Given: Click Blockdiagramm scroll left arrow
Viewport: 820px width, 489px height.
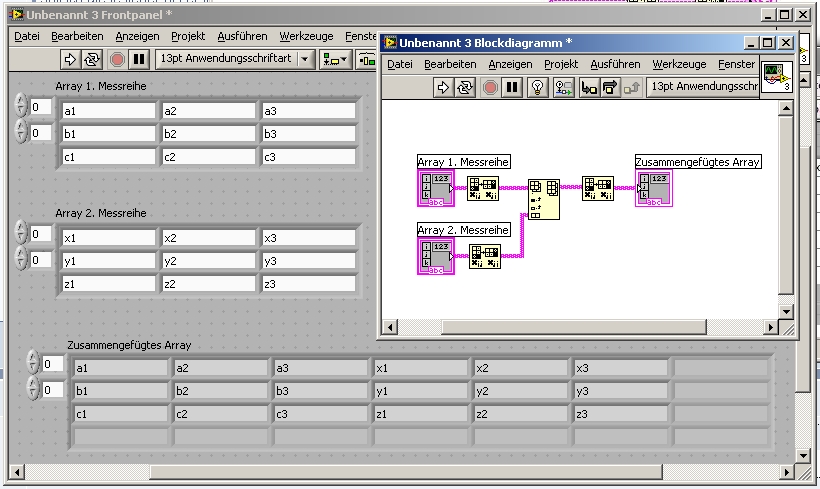Looking at the screenshot, I should (390, 327).
